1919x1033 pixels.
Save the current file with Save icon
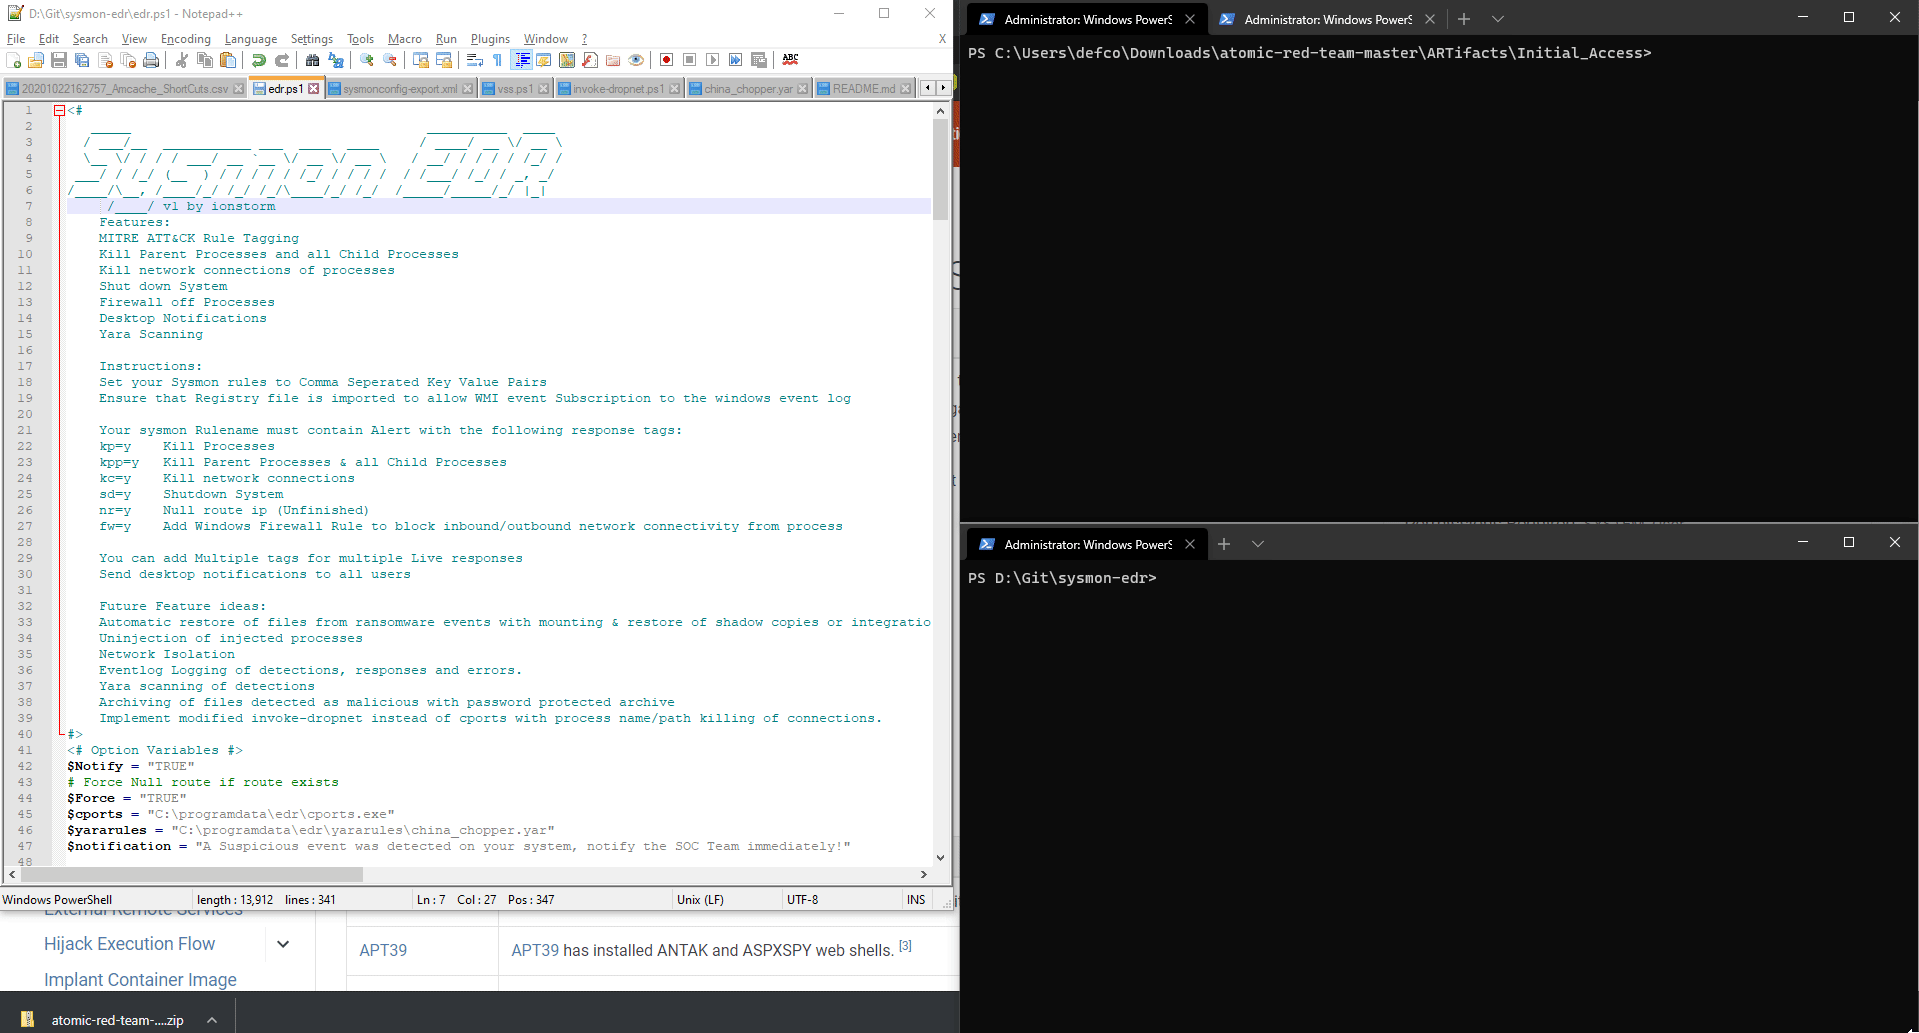pos(59,61)
